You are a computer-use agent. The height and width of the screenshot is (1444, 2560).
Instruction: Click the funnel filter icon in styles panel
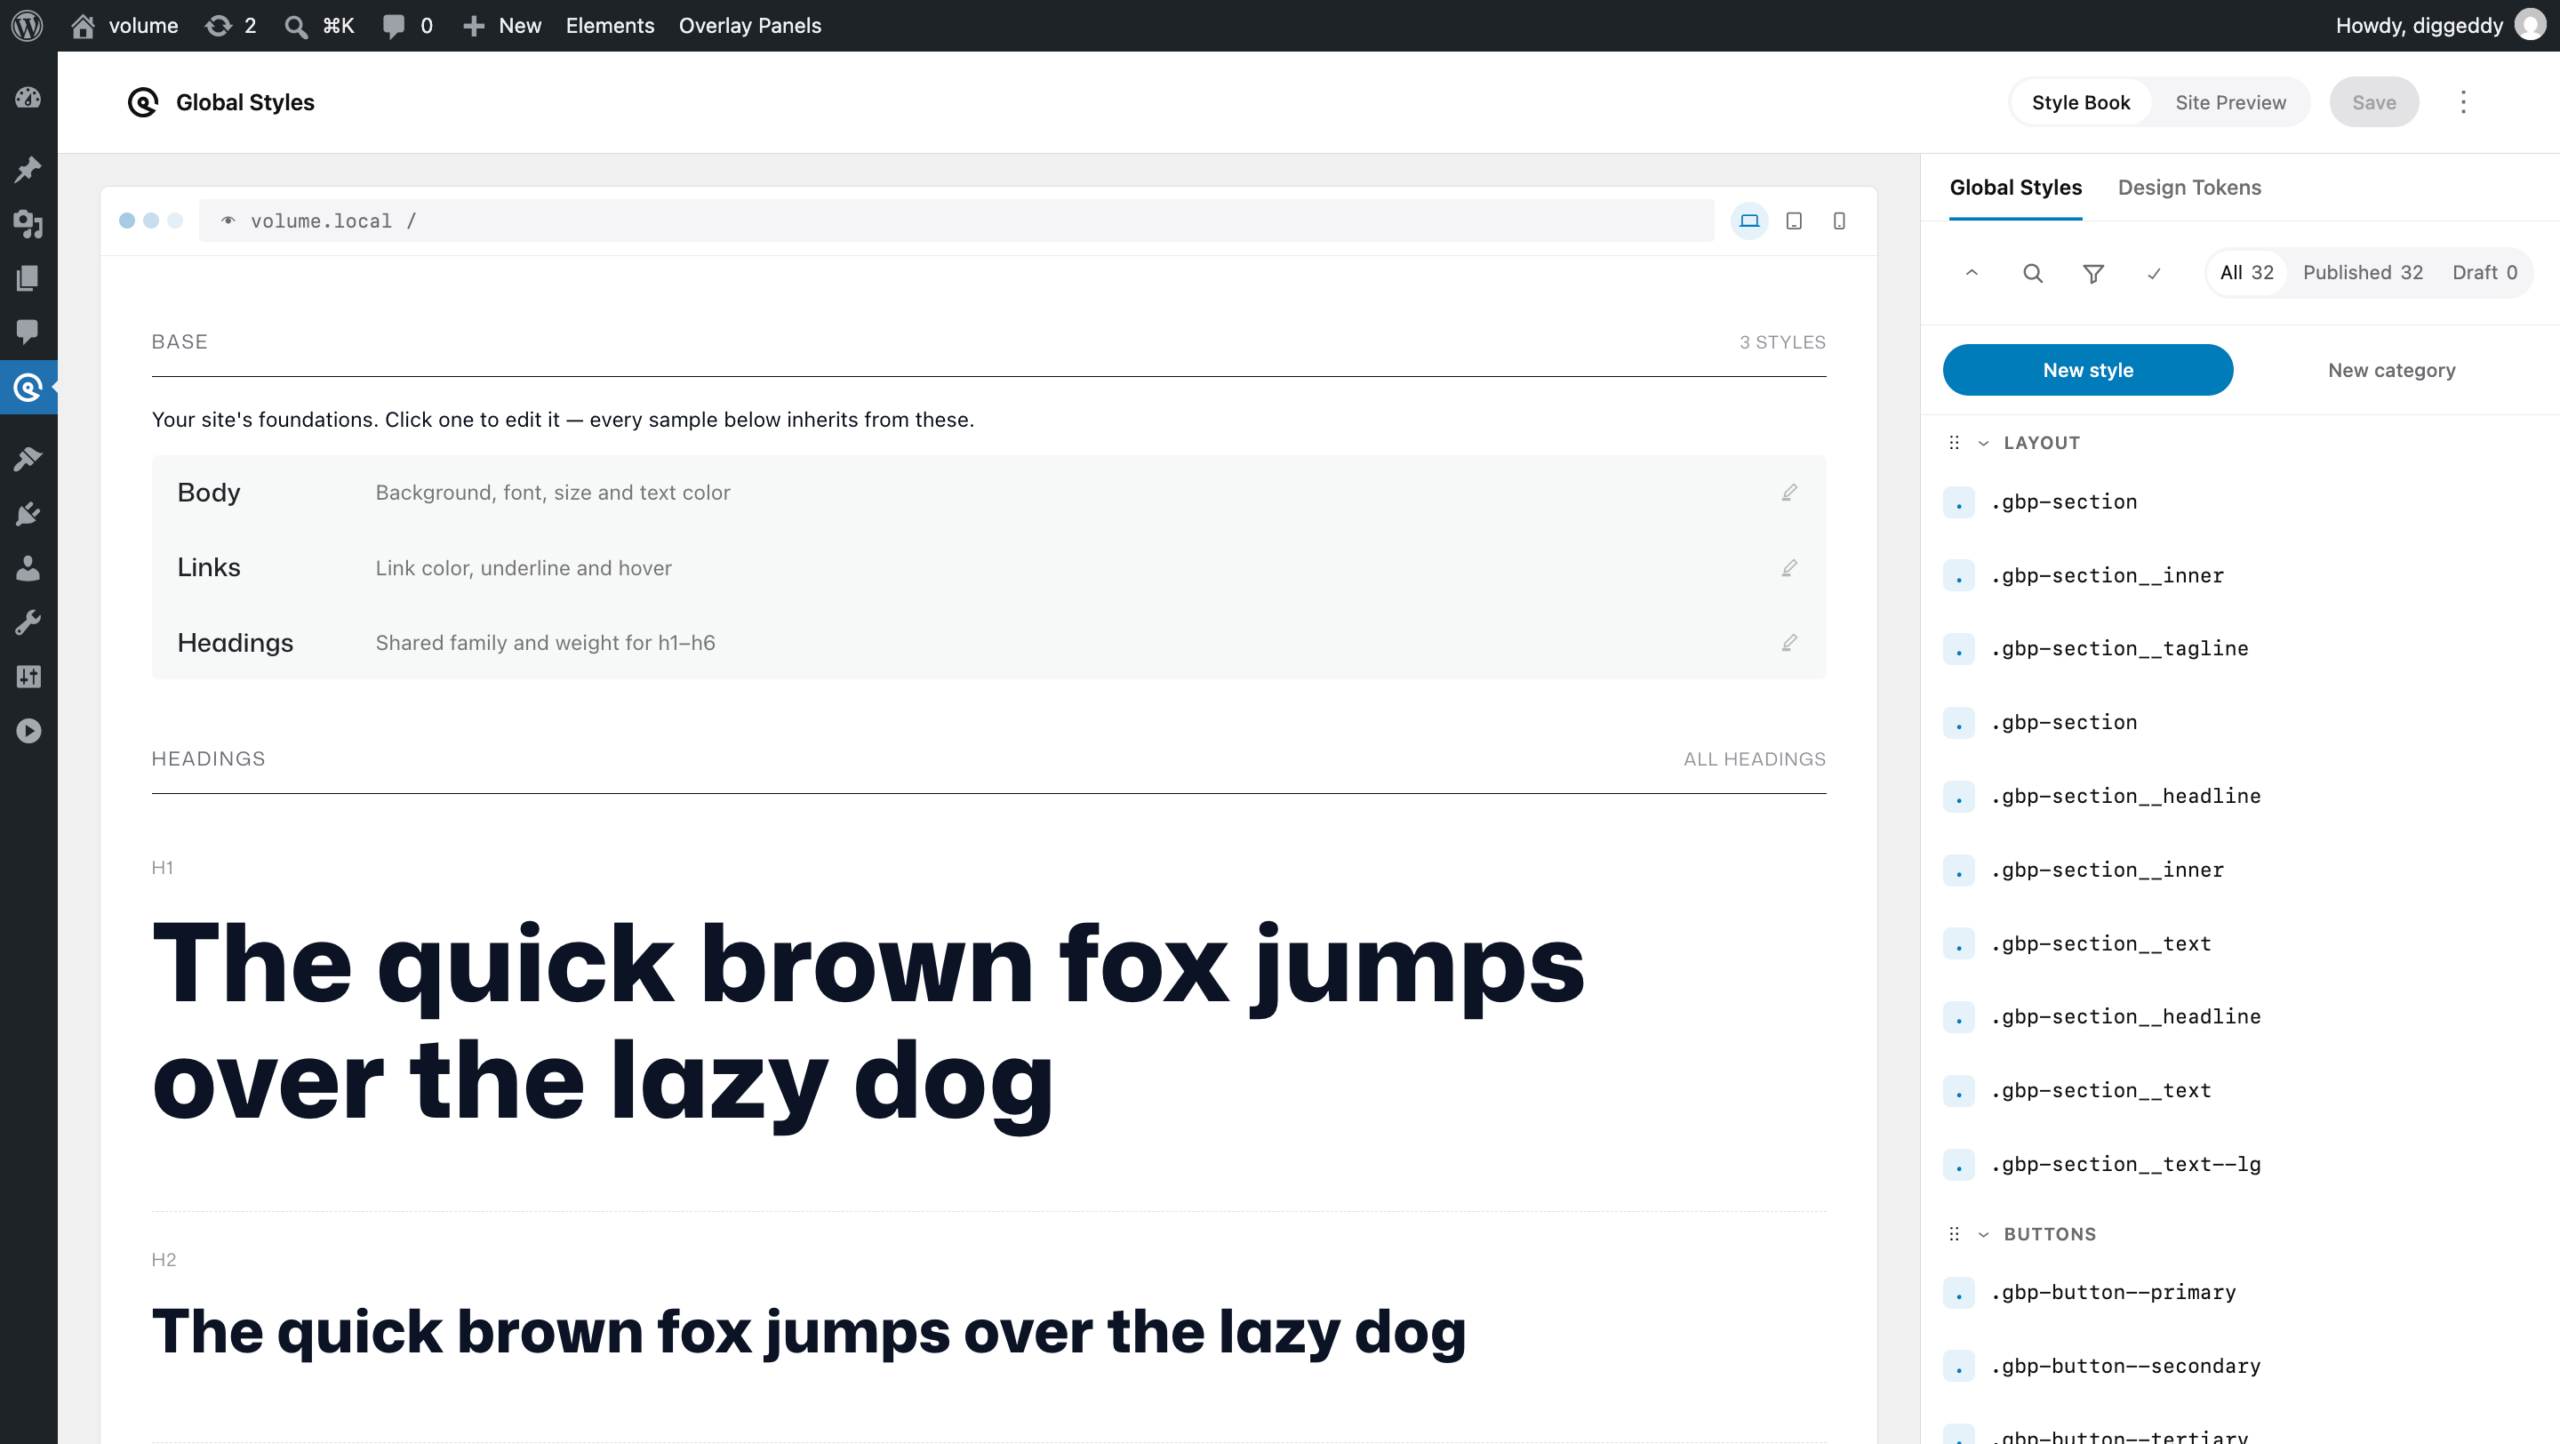point(2093,273)
